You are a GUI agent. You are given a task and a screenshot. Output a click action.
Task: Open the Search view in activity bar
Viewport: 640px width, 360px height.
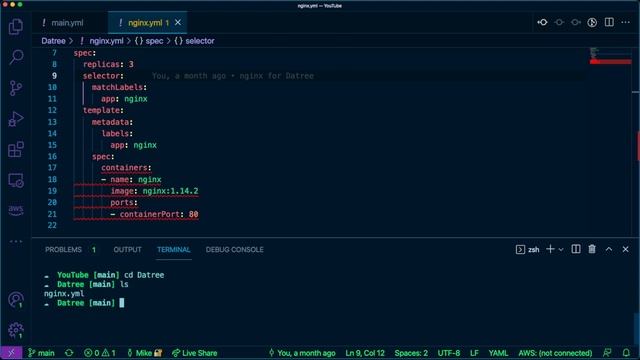click(x=16, y=57)
